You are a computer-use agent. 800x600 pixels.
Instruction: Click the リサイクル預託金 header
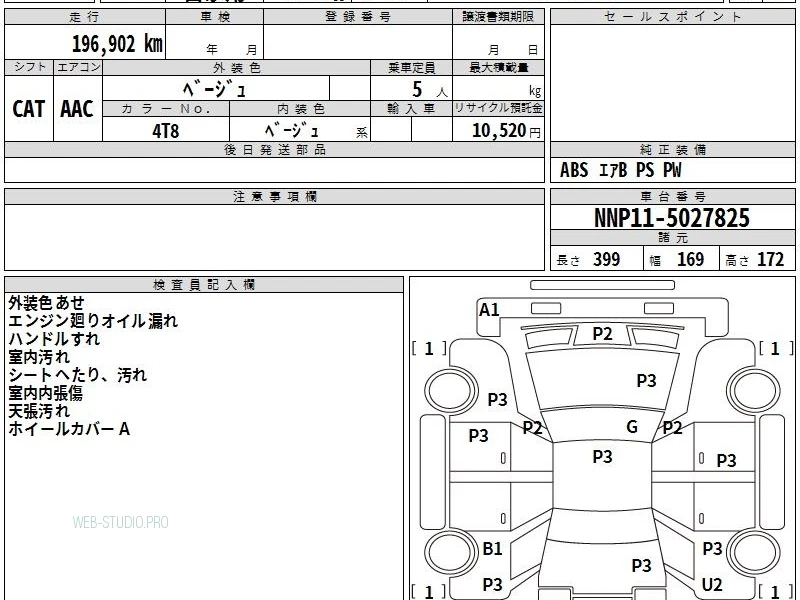498,108
